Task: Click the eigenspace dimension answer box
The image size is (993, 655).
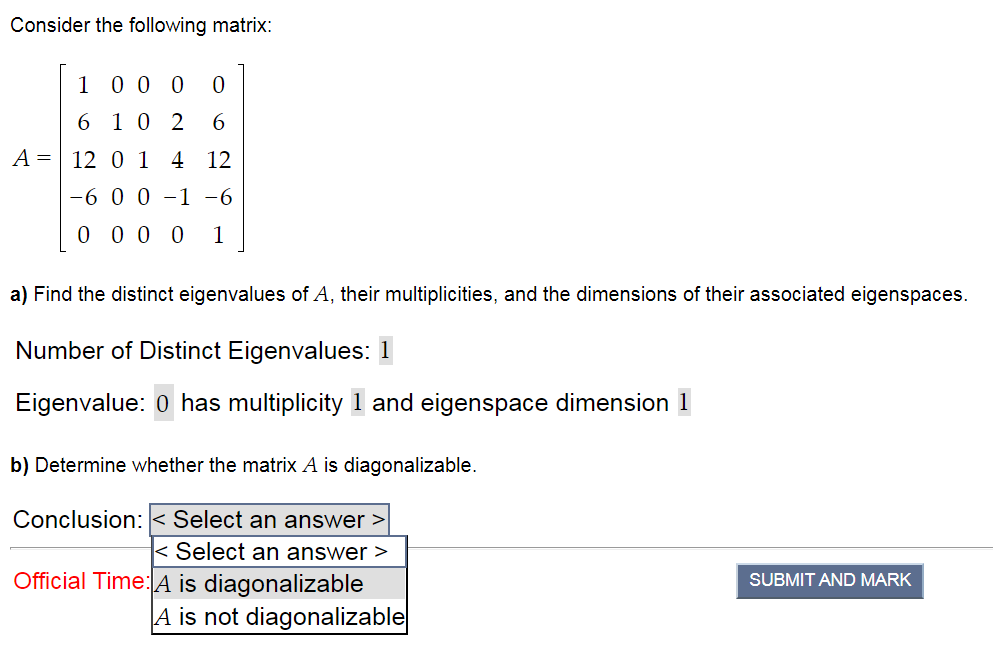Action: coord(683,402)
